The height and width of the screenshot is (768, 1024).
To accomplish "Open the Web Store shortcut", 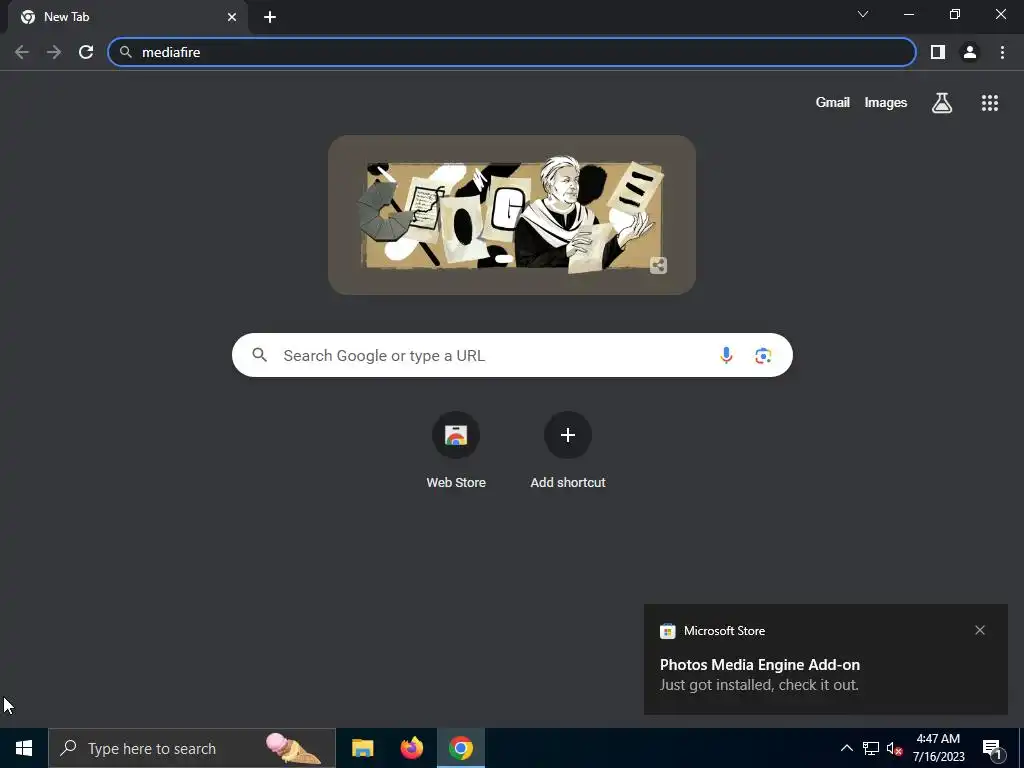I will (456, 451).
